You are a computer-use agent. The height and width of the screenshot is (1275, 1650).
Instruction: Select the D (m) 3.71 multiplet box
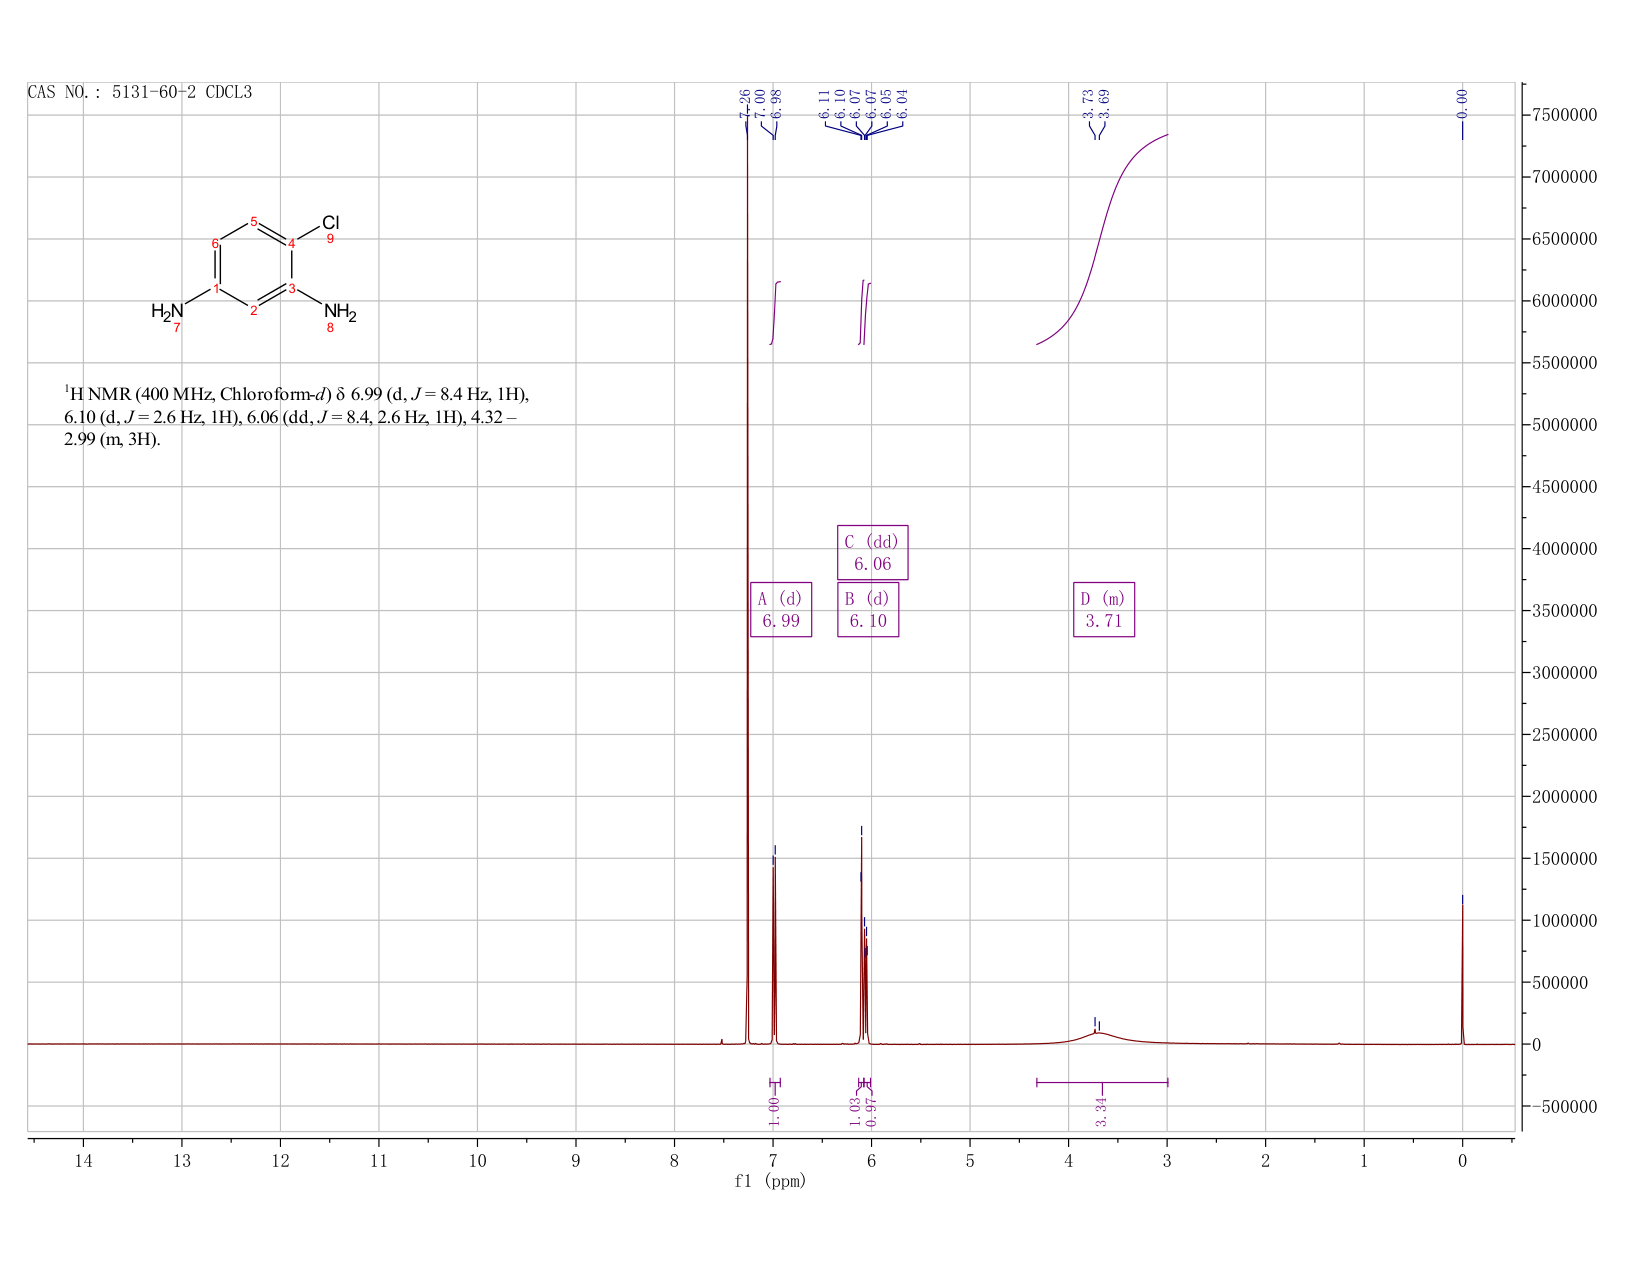tap(1104, 610)
